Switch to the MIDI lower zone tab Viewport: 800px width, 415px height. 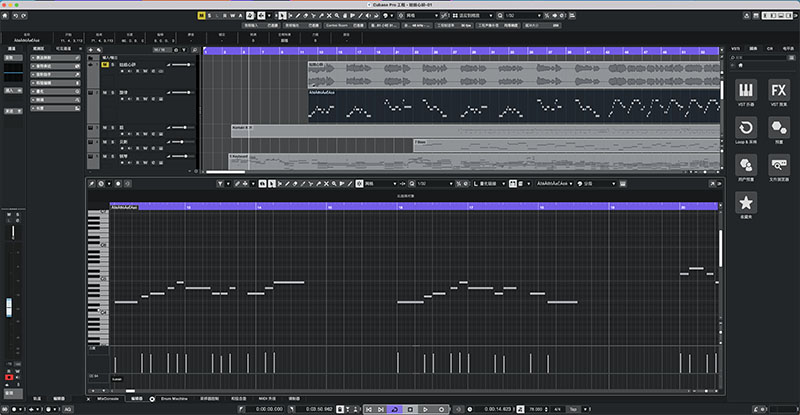click(267, 399)
